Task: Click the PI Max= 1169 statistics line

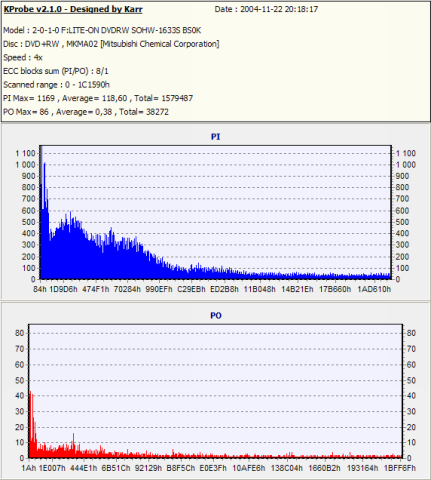Action: pos(98,98)
